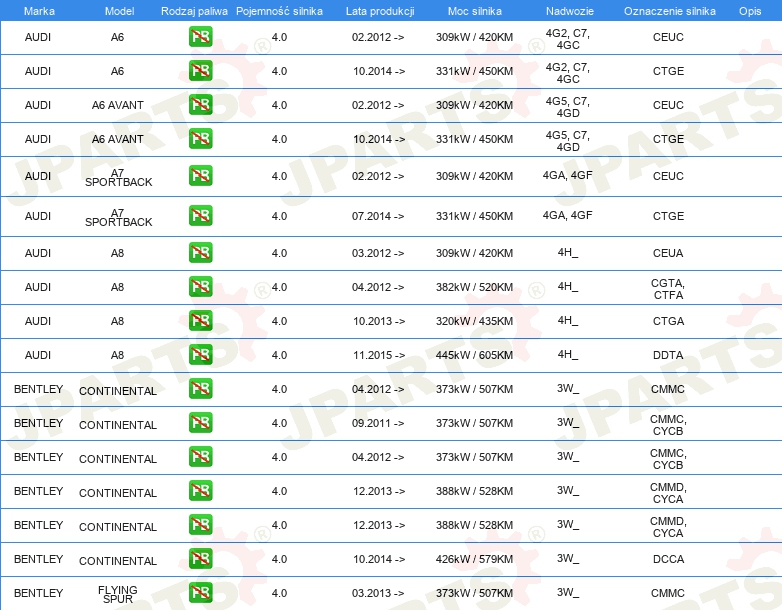Select the date cell 11.2015 ->

[379, 355]
